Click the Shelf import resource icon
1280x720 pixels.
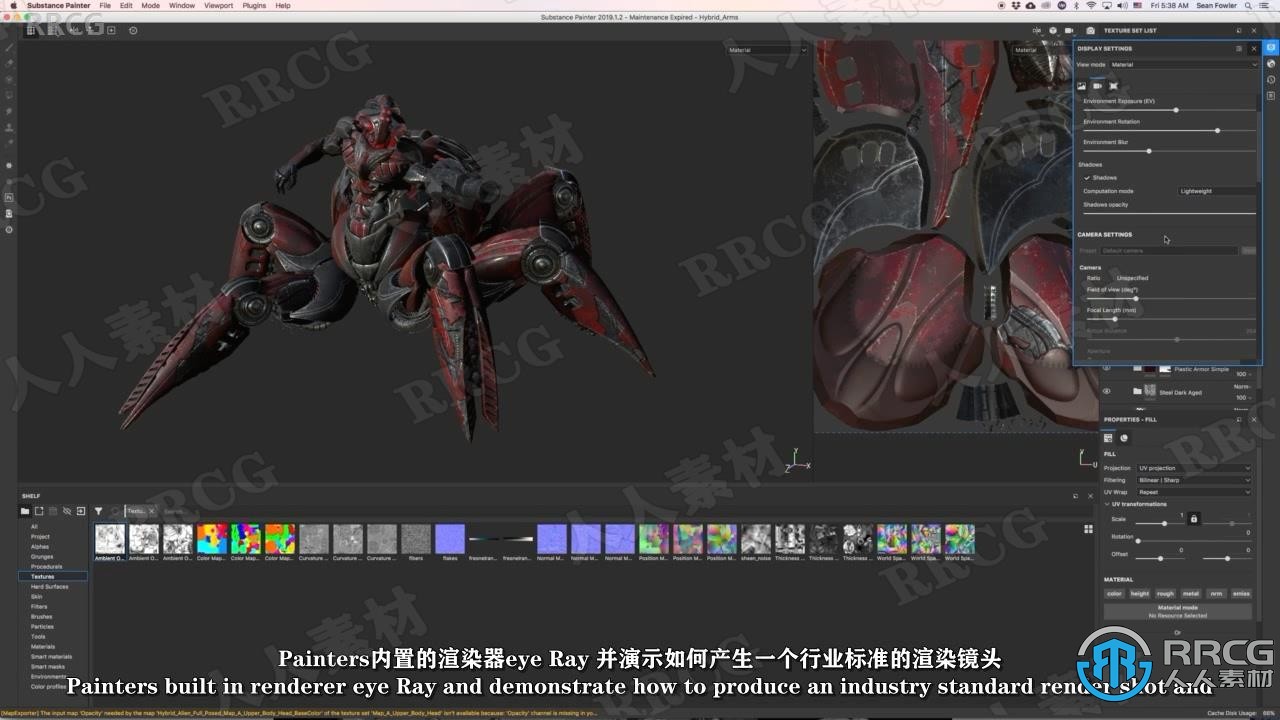(81, 511)
